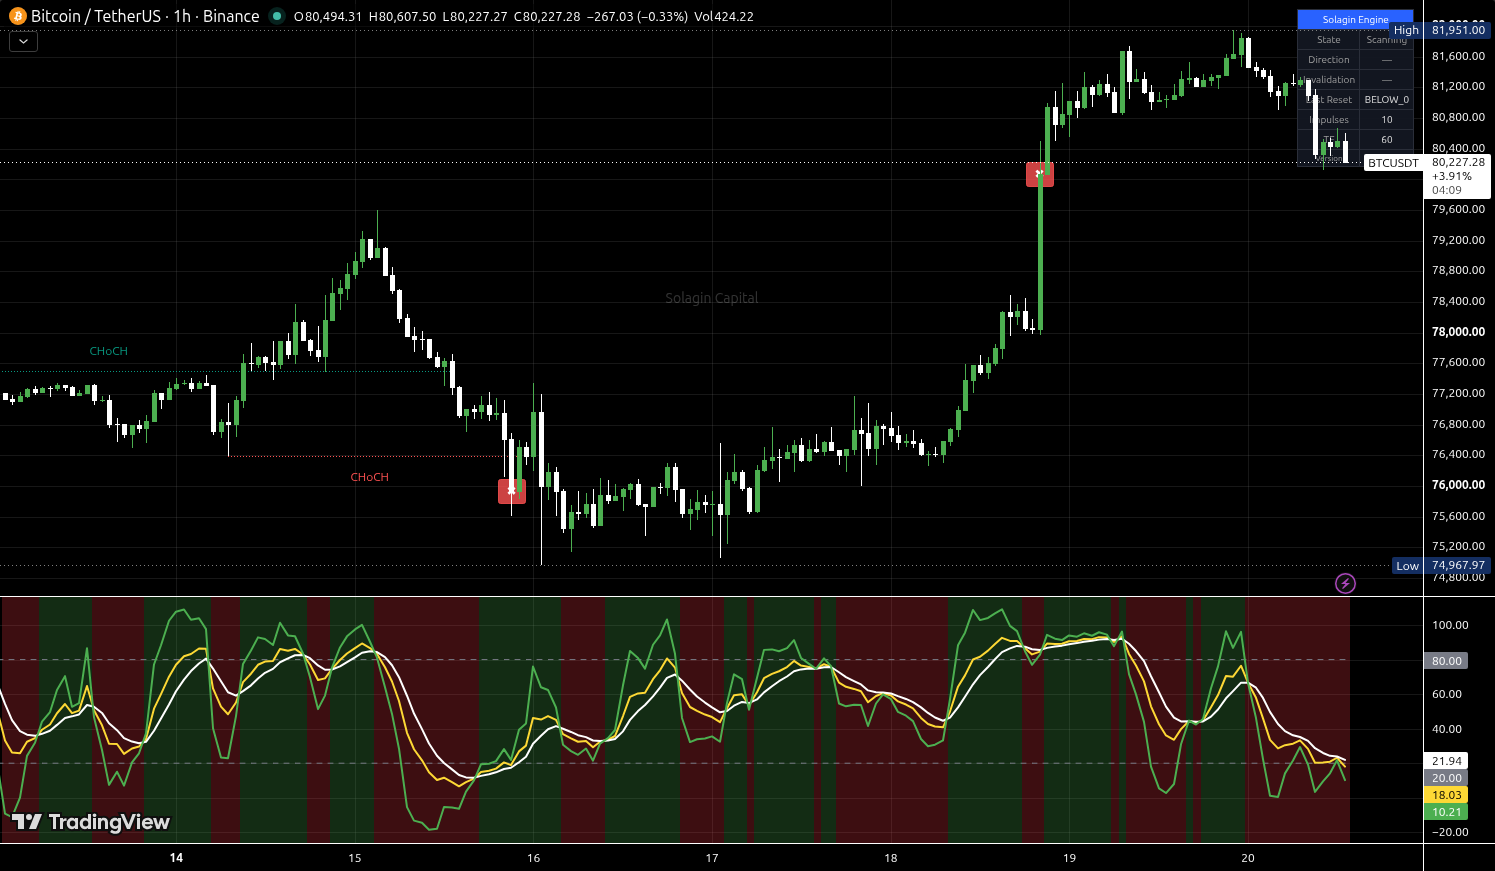Image resolution: width=1495 pixels, height=871 pixels.
Task: Click the gray 20.00 level label
Action: 1446,778
